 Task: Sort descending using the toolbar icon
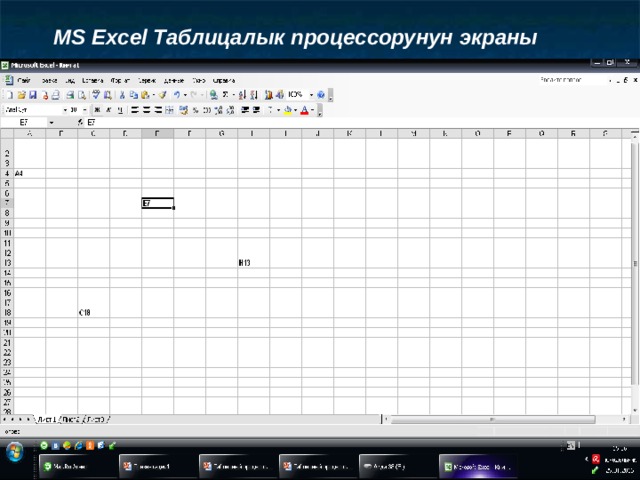pos(254,95)
